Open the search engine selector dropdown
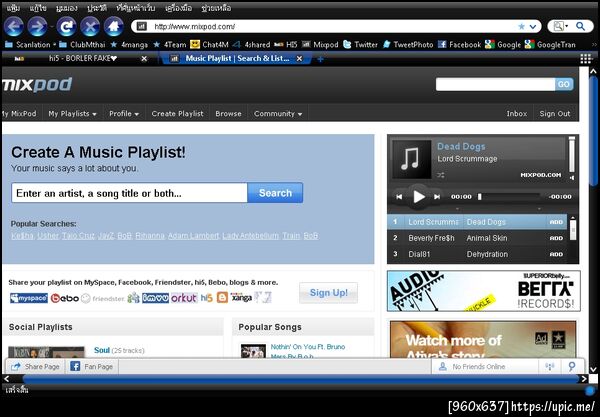The width and height of the screenshot is (600, 417). coord(561,26)
